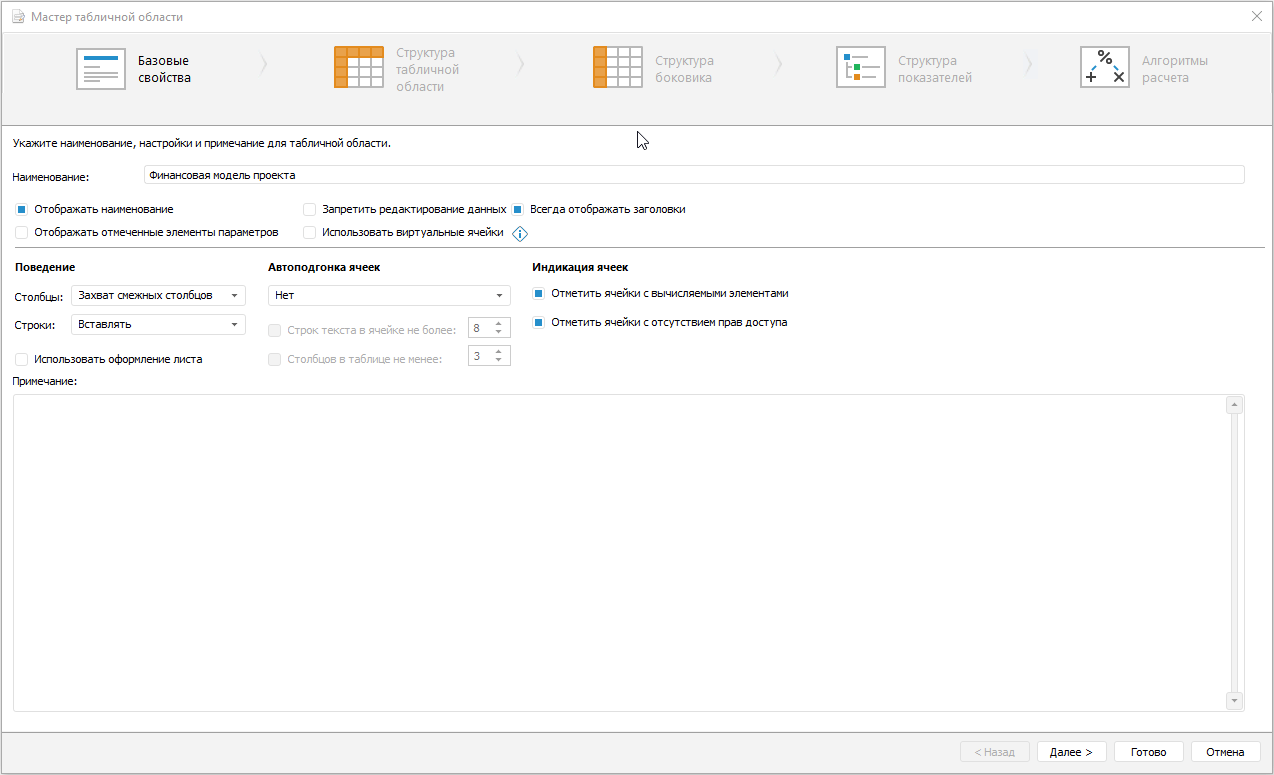
Task: Click the Наименование text field
Action: 693,175
